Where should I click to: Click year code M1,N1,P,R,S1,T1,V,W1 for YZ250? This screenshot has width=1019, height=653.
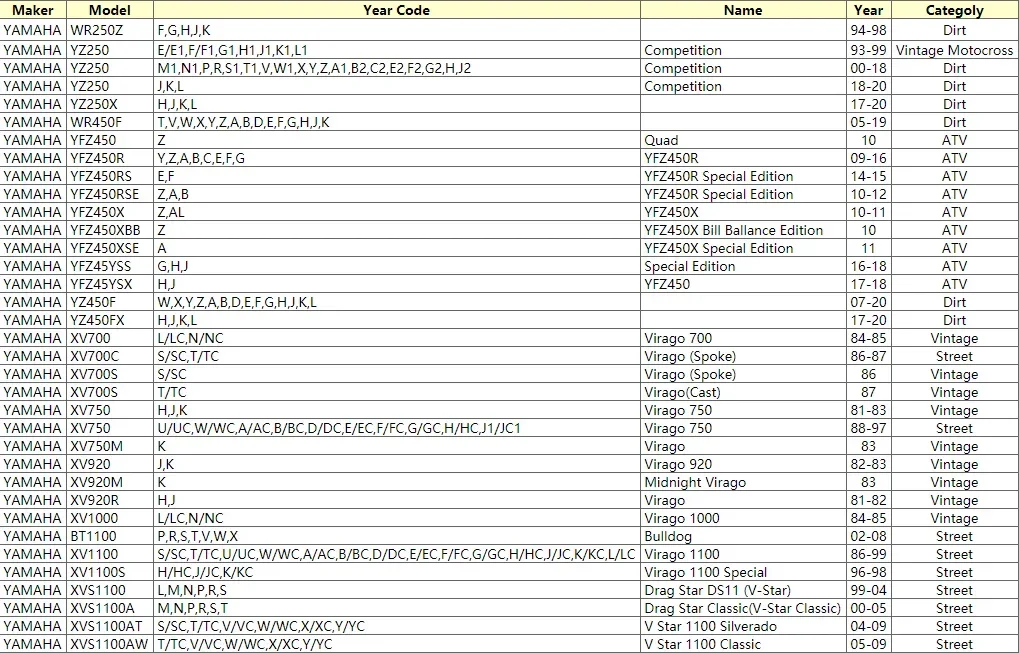[396, 68]
